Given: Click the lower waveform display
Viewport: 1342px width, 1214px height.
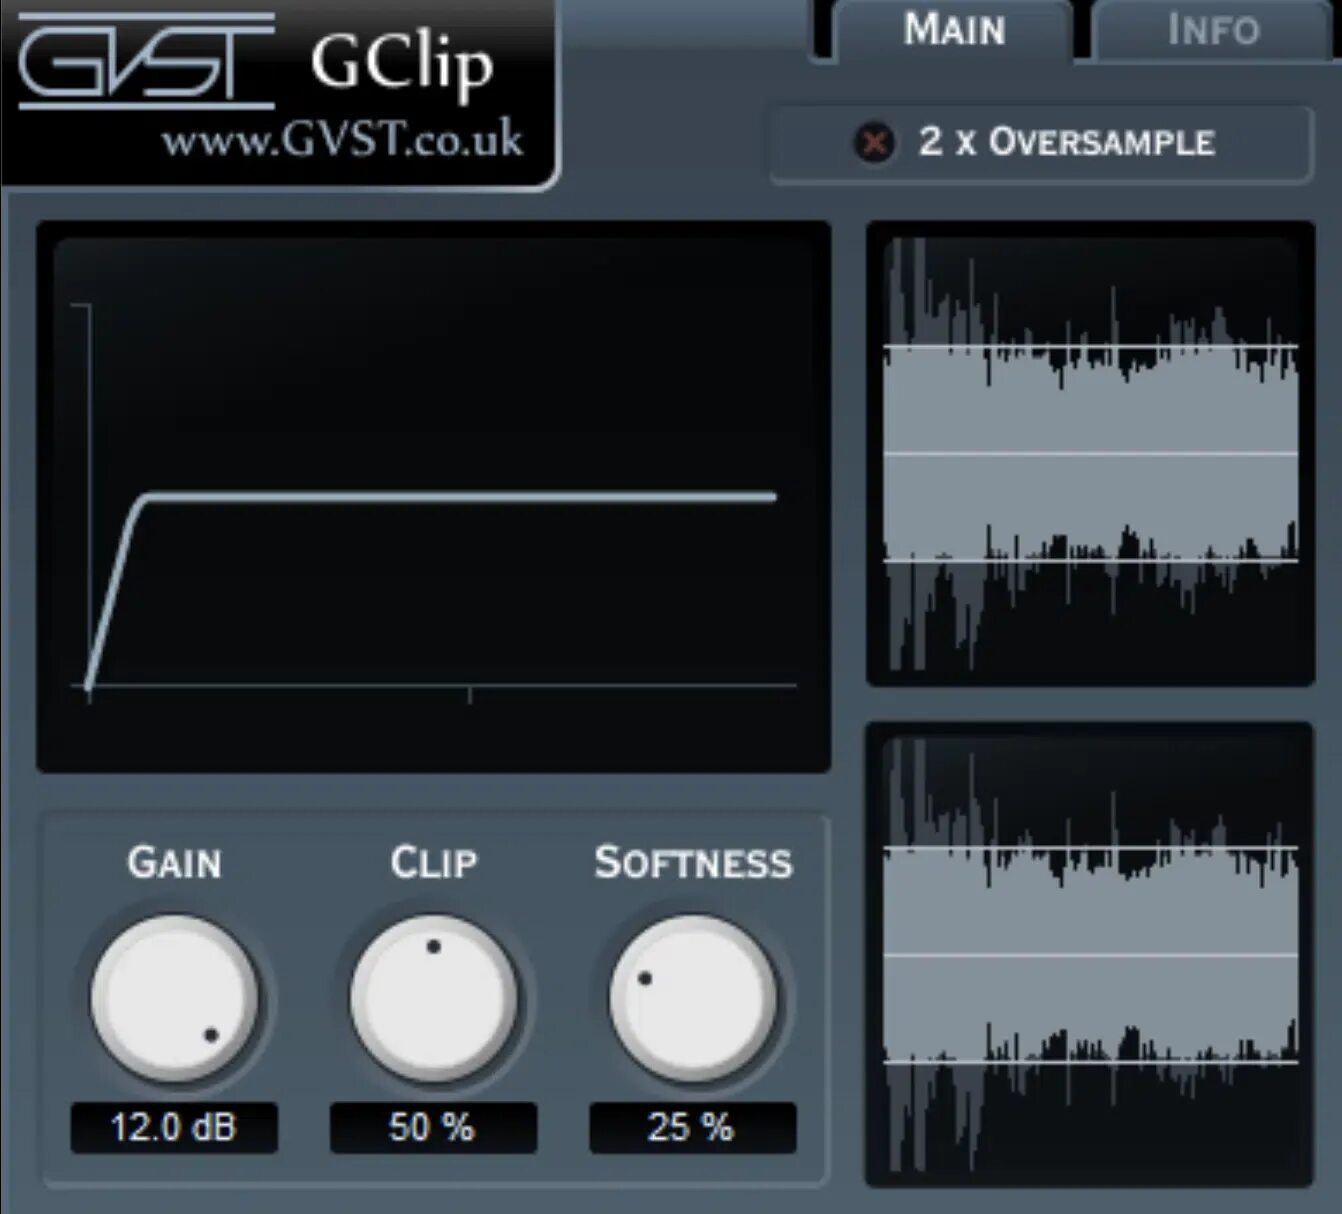Looking at the screenshot, I should [1090, 955].
